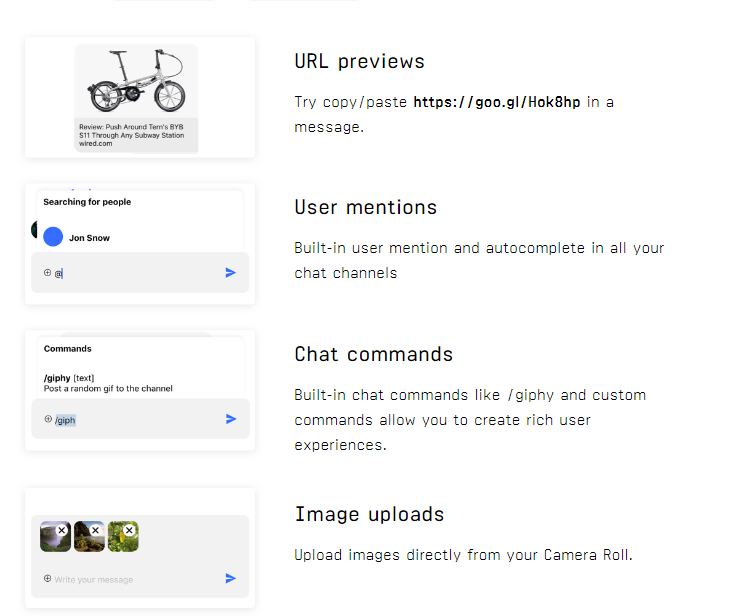Click the /giph command text field
The height and width of the screenshot is (616, 756).
140,420
